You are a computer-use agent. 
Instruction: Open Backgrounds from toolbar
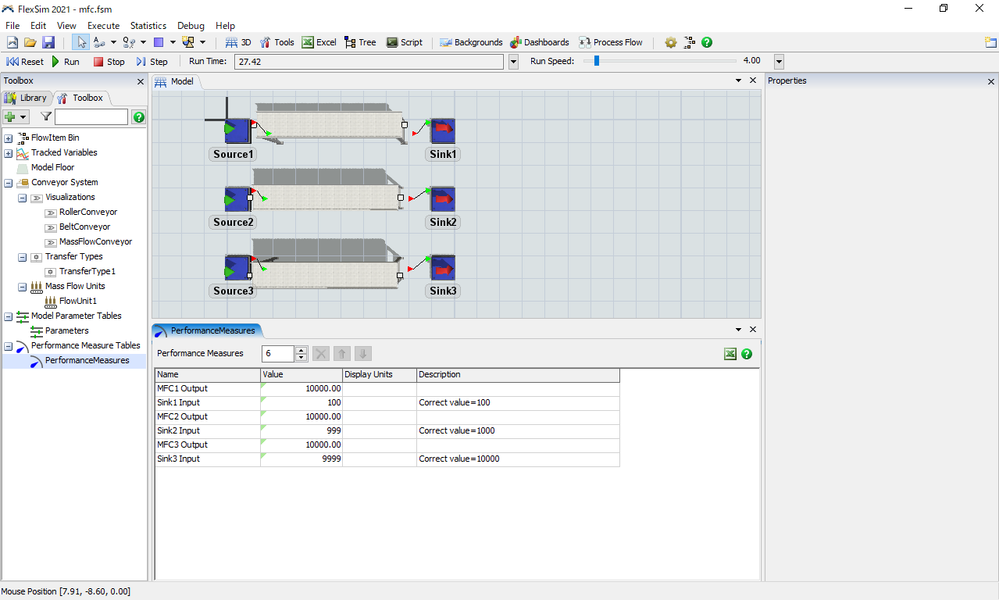[x=471, y=42]
